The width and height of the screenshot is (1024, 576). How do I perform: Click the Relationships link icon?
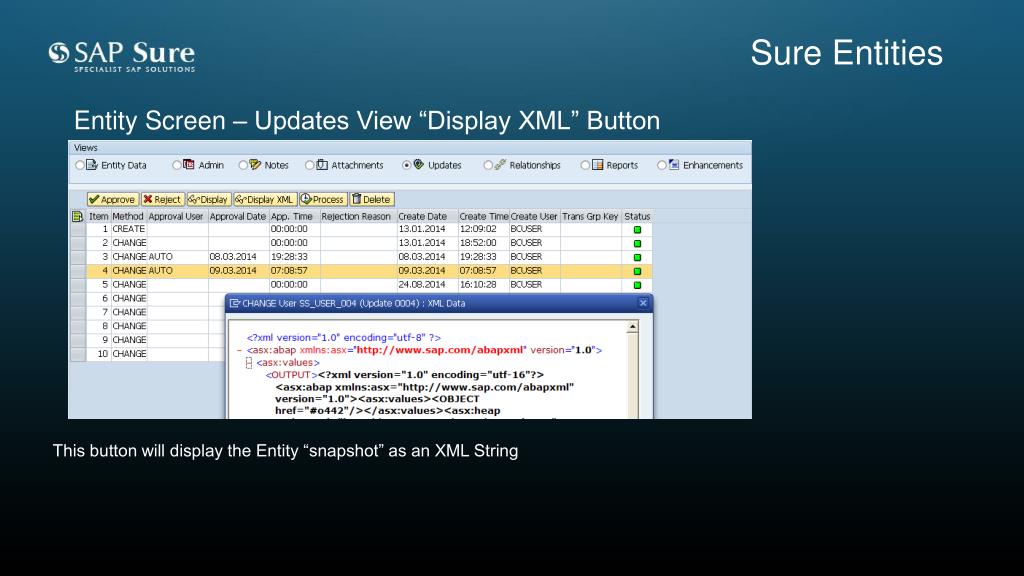(x=500, y=165)
